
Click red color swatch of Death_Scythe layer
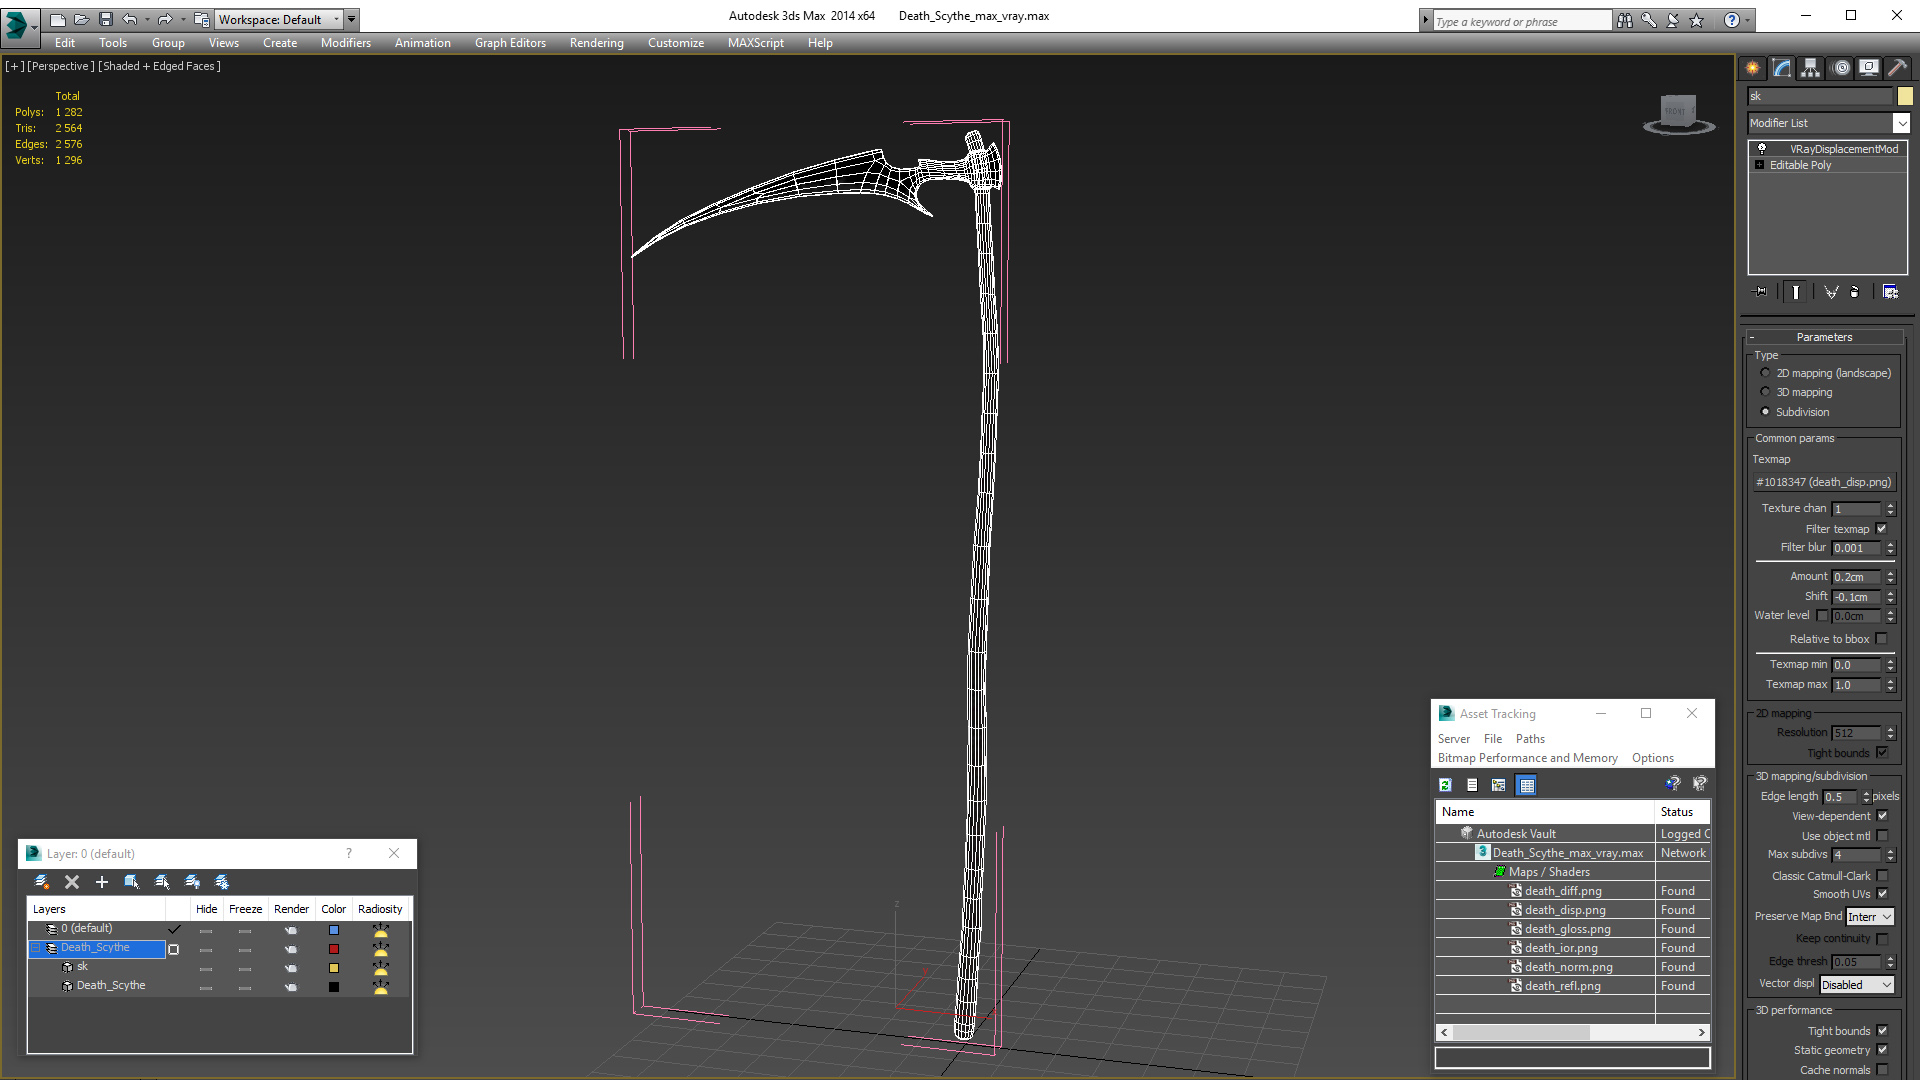point(334,949)
